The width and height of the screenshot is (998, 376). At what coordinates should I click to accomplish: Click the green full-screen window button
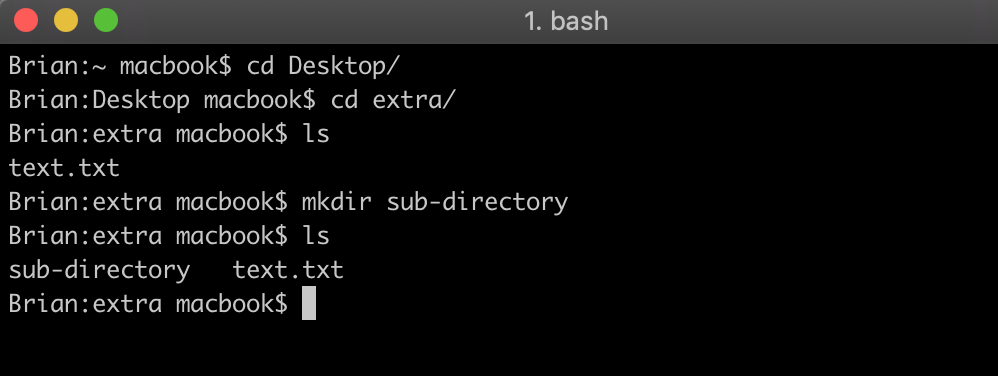[x=106, y=20]
